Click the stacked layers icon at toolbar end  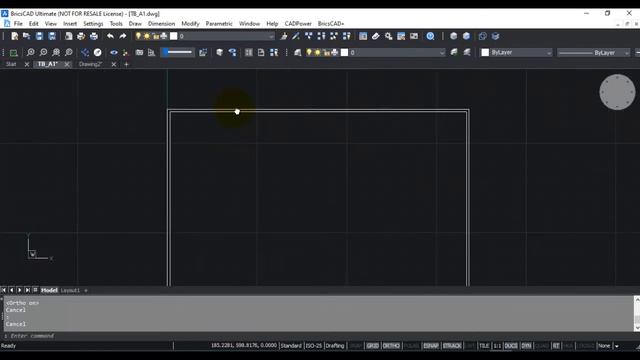(x=495, y=36)
